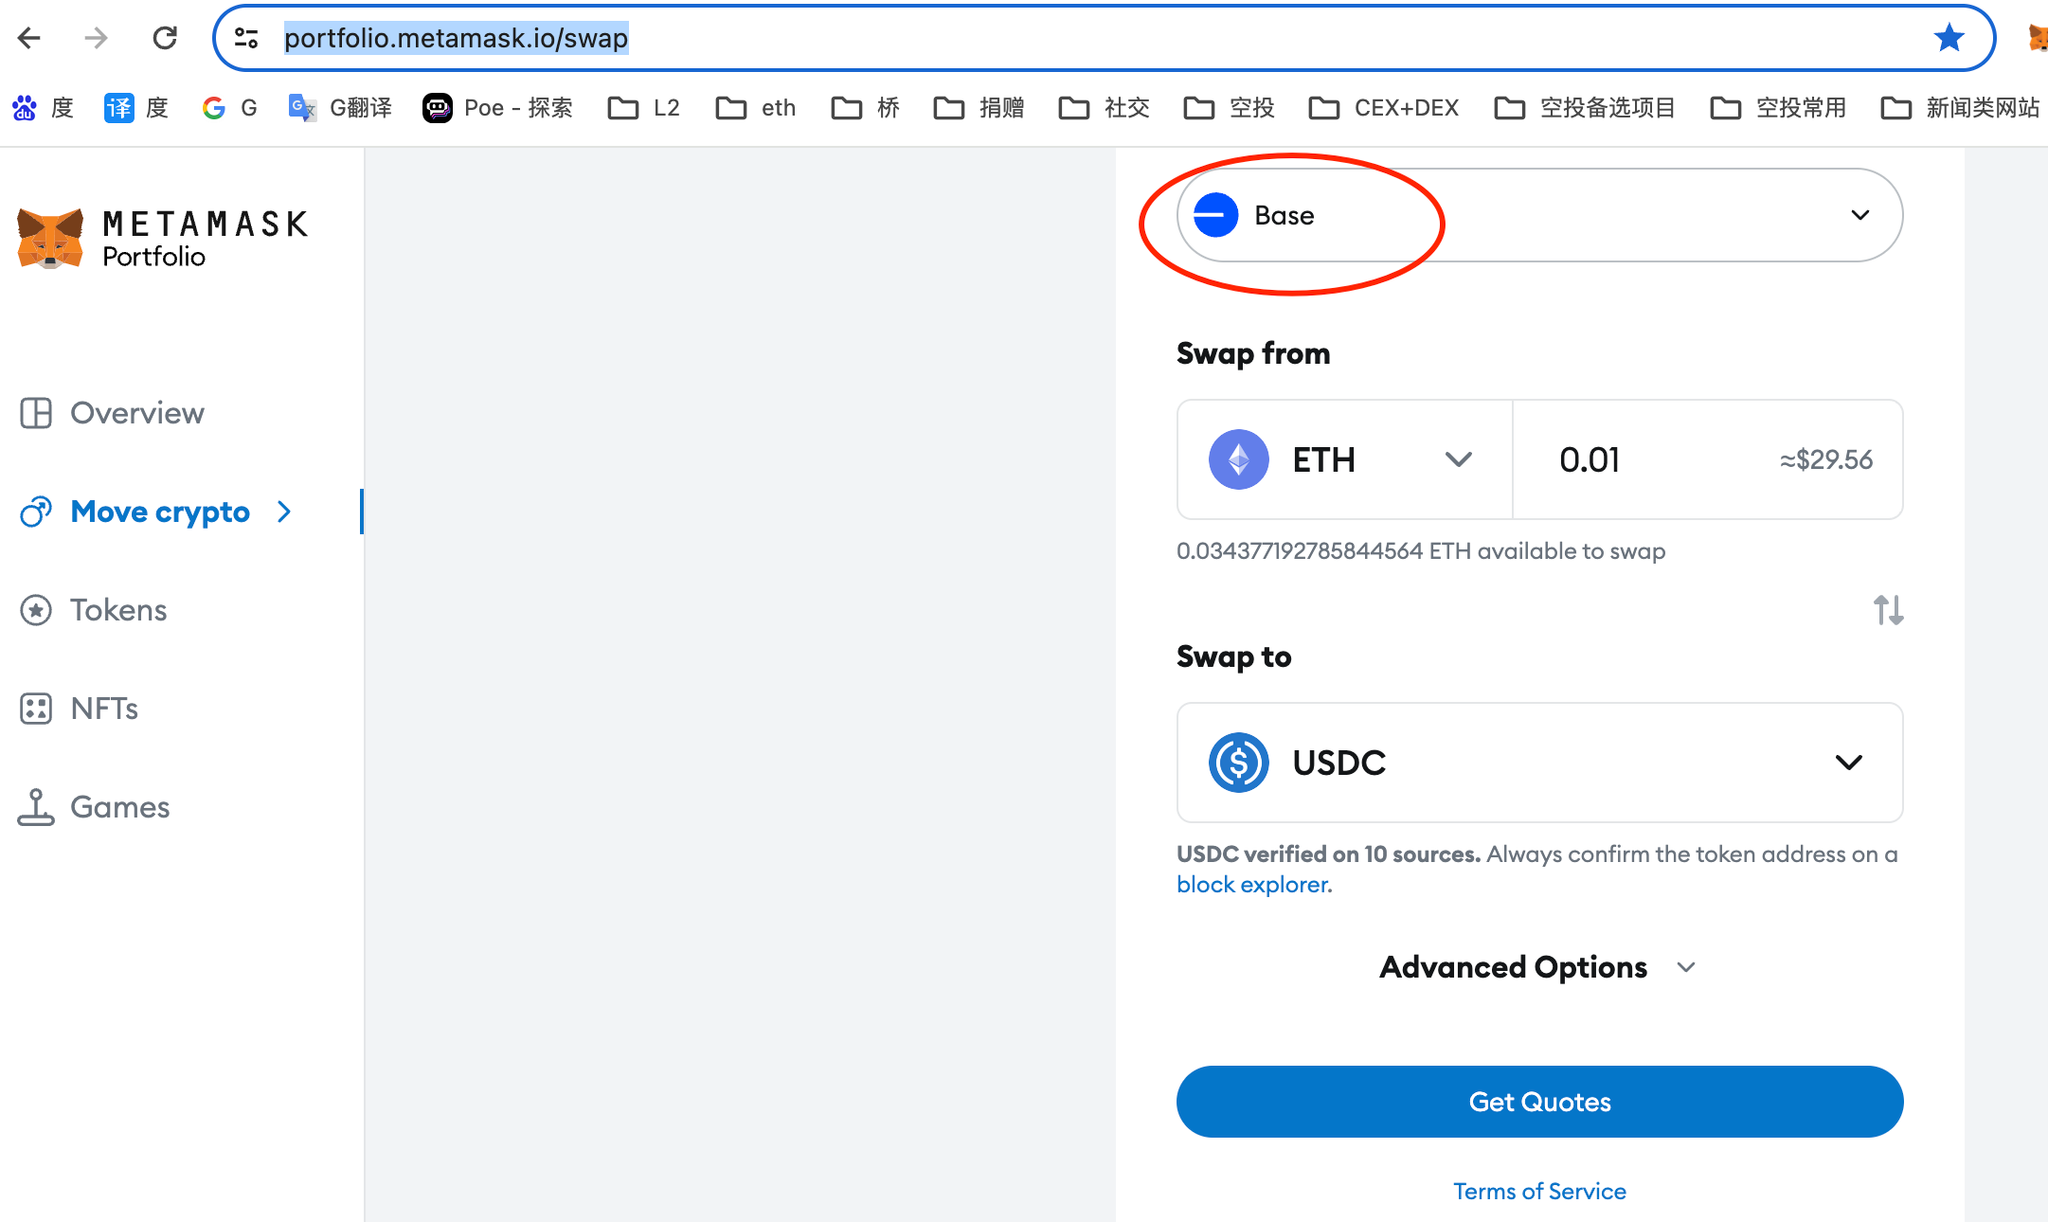Screen dimensions: 2048x1222
Task: Click the swap direction arrows icon
Action: pos(1887,609)
